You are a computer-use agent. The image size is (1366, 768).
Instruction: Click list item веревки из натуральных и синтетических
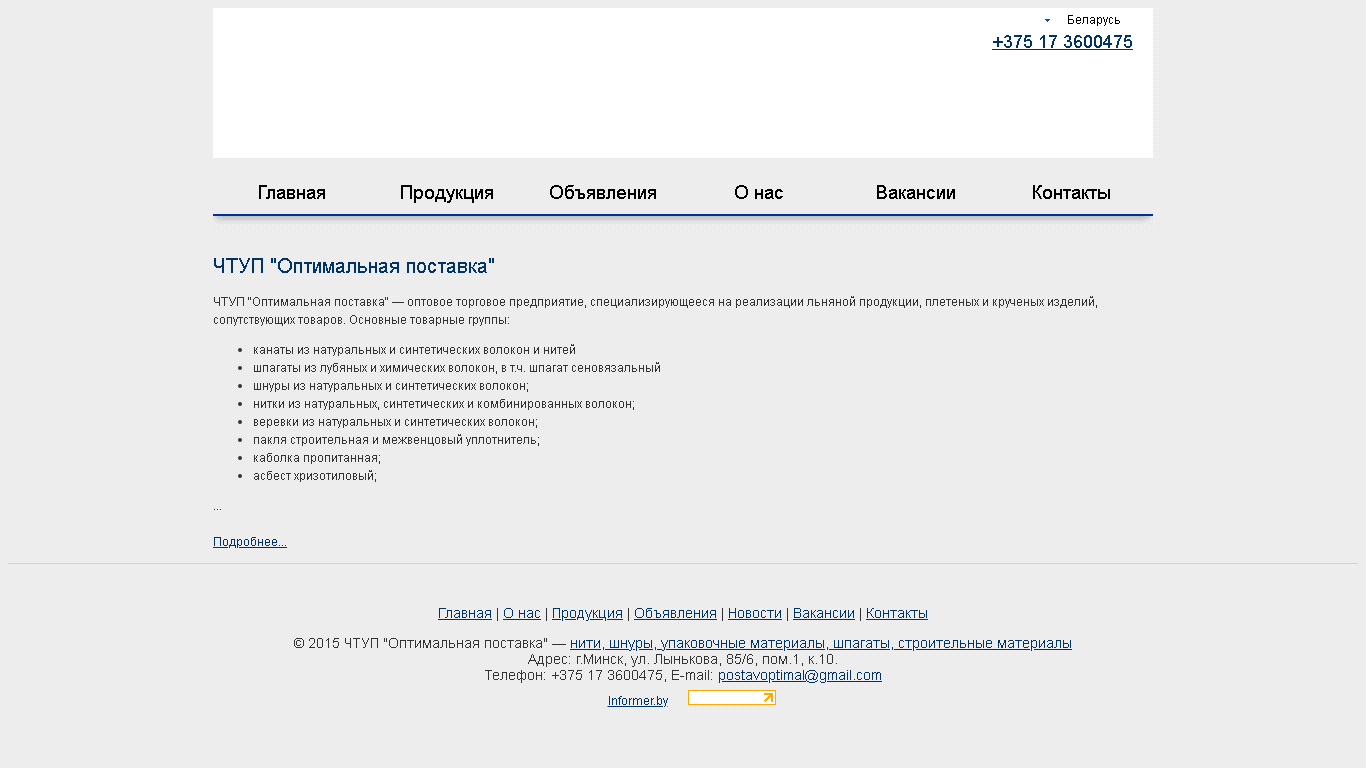[395, 422]
